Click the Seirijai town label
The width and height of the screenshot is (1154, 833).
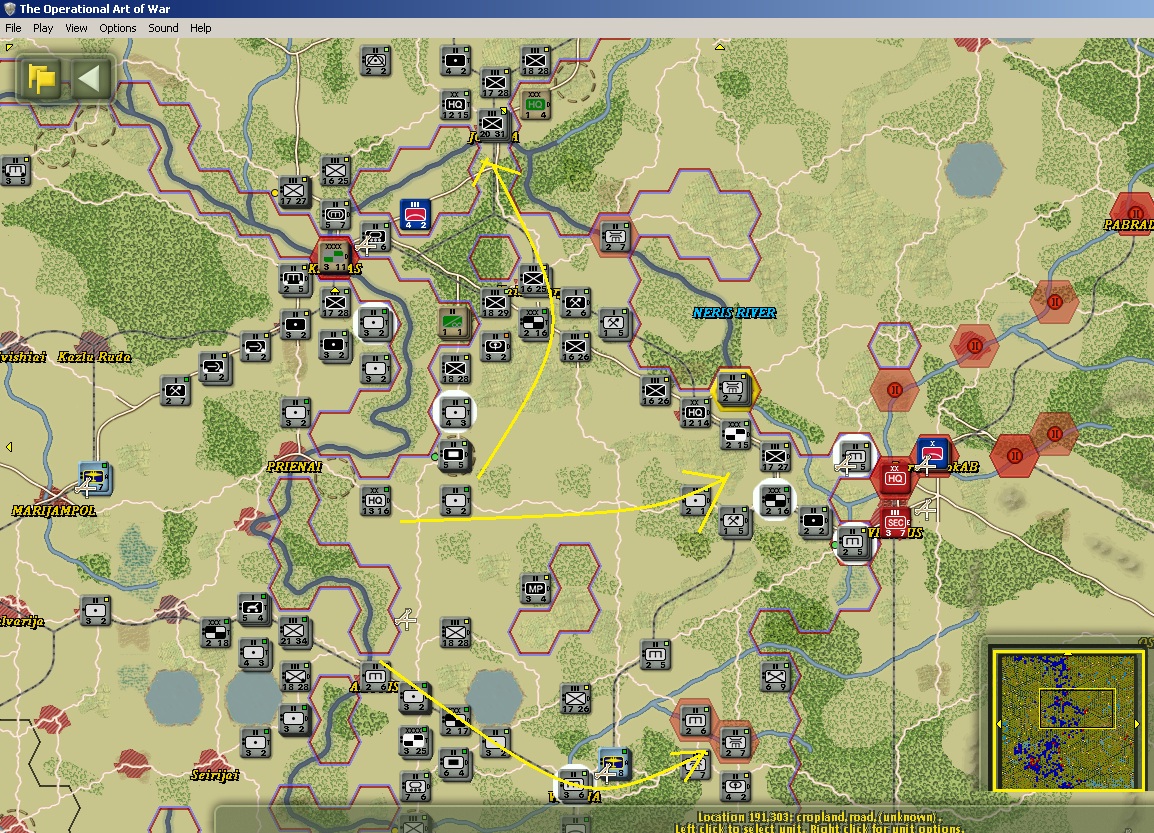point(215,775)
